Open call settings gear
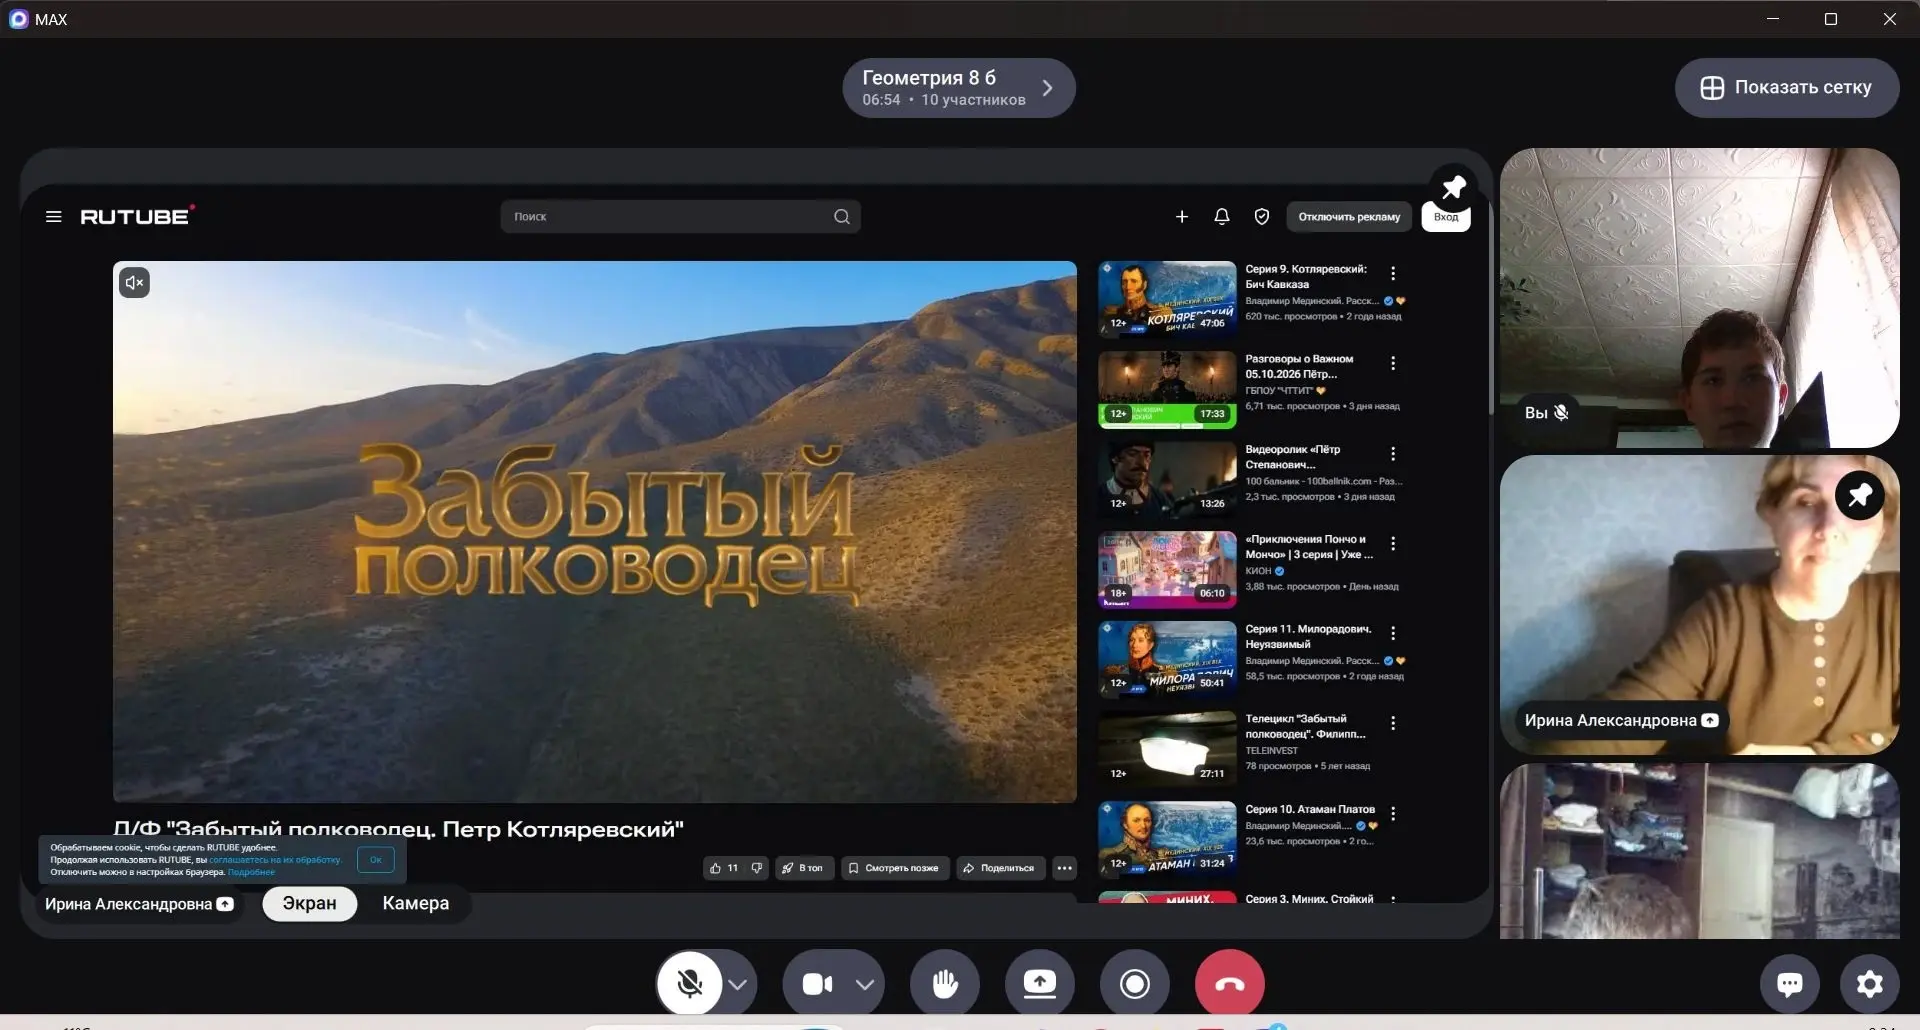 point(1870,984)
